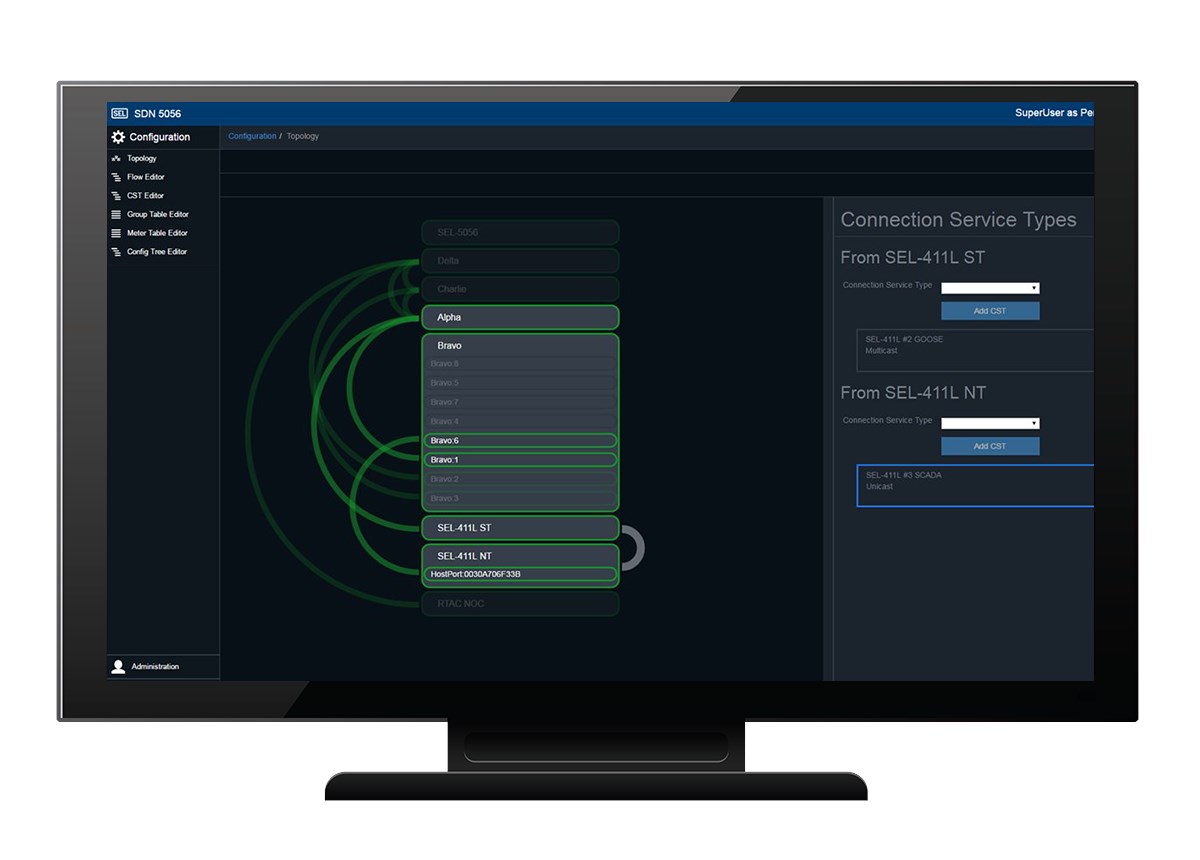Click the SDN 5056 title
Image resolution: width=1200 pixels, height=860 pixels.
tap(157, 114)
